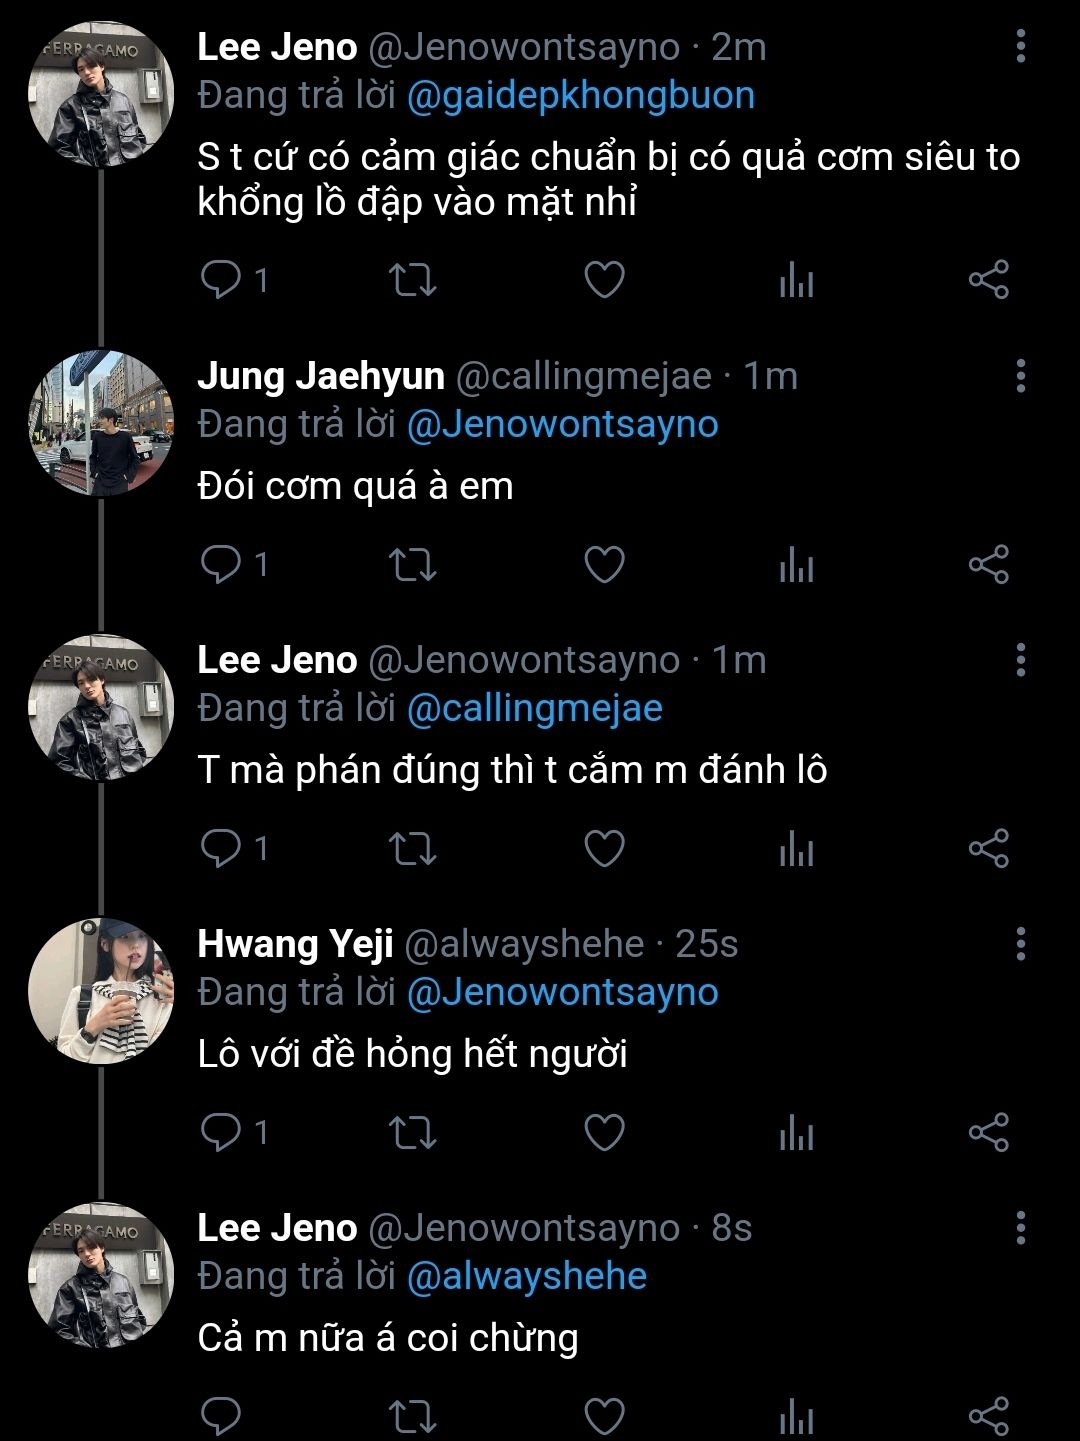1080x1441 pixels.
Task: Retweet Lee Jeno's "đánh lô" reply
Action: tap(412, 849)
